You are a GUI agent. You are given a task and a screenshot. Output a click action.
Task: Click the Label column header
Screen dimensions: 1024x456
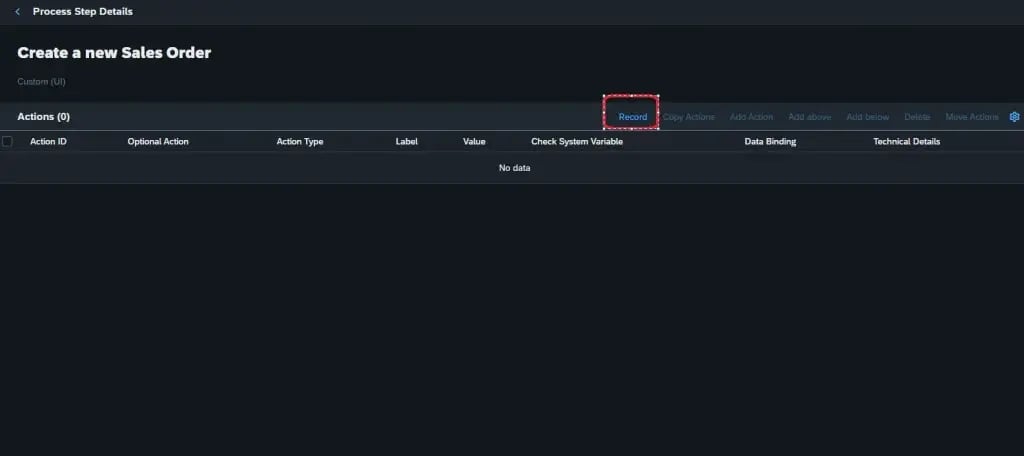(x=406, y=142)
